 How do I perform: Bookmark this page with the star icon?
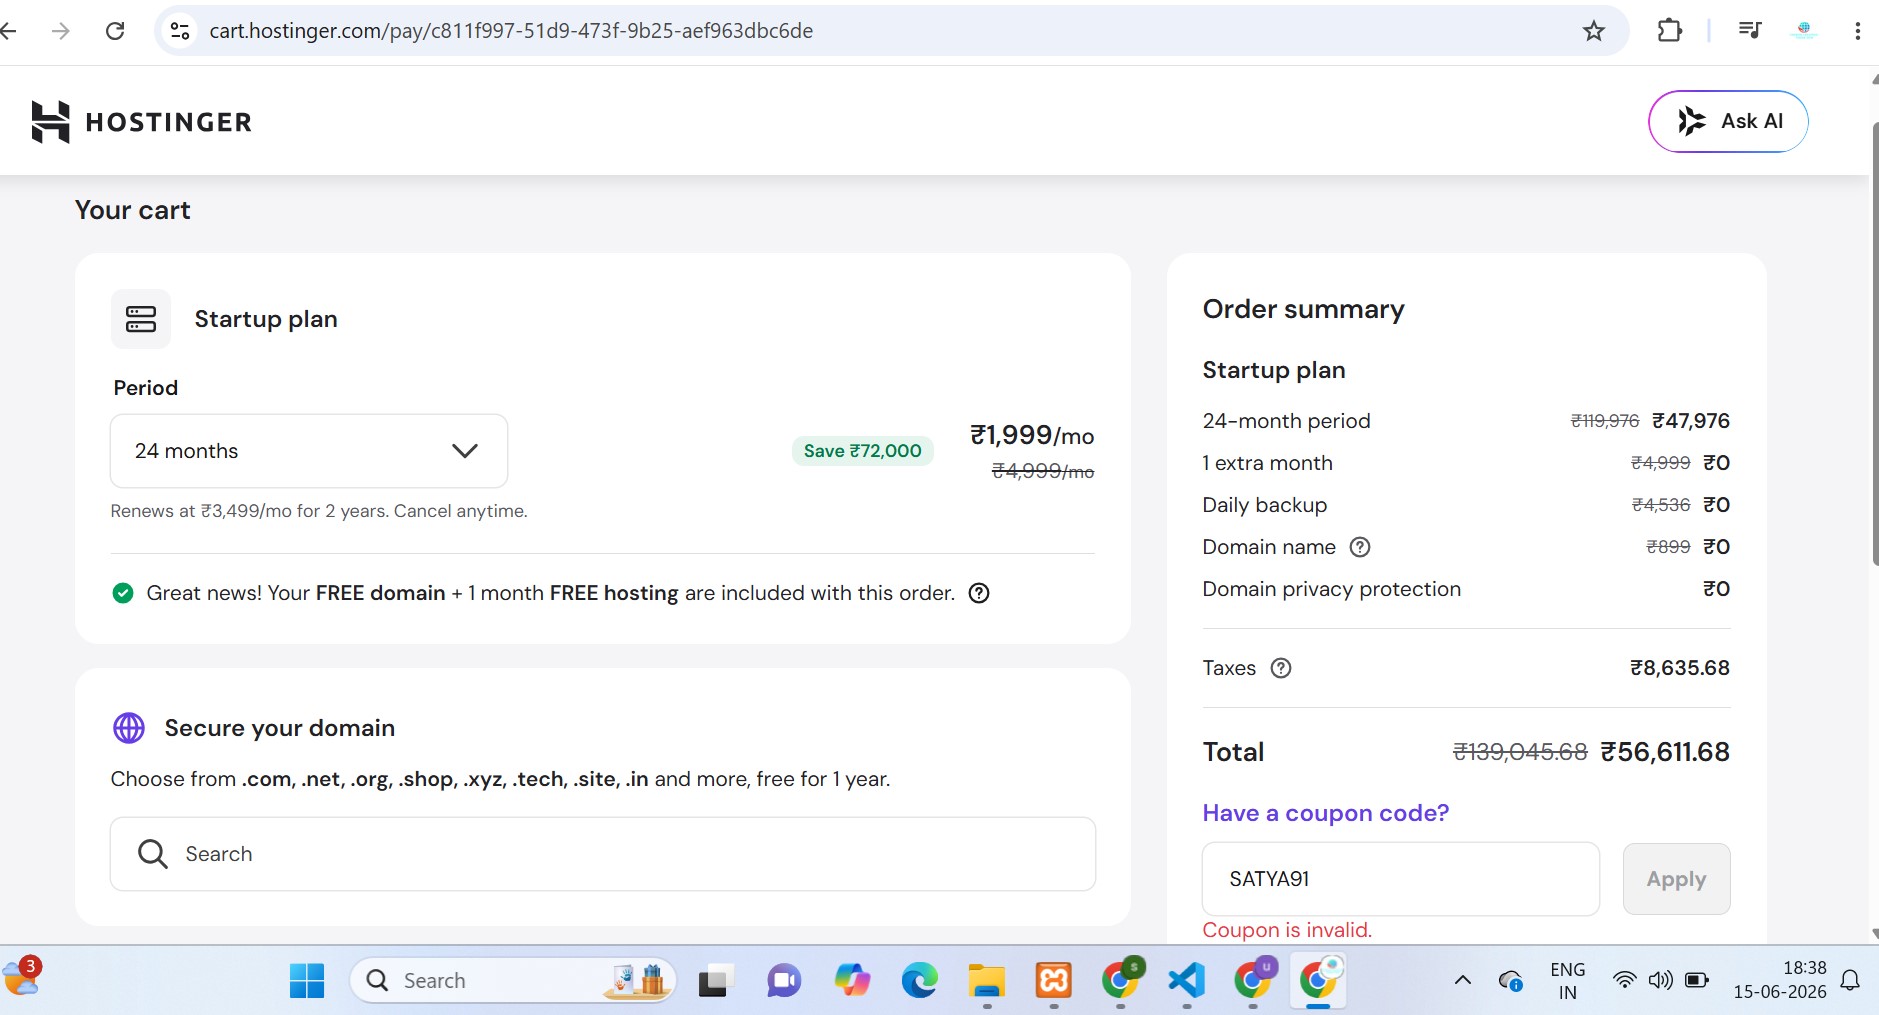point(1594,31)
